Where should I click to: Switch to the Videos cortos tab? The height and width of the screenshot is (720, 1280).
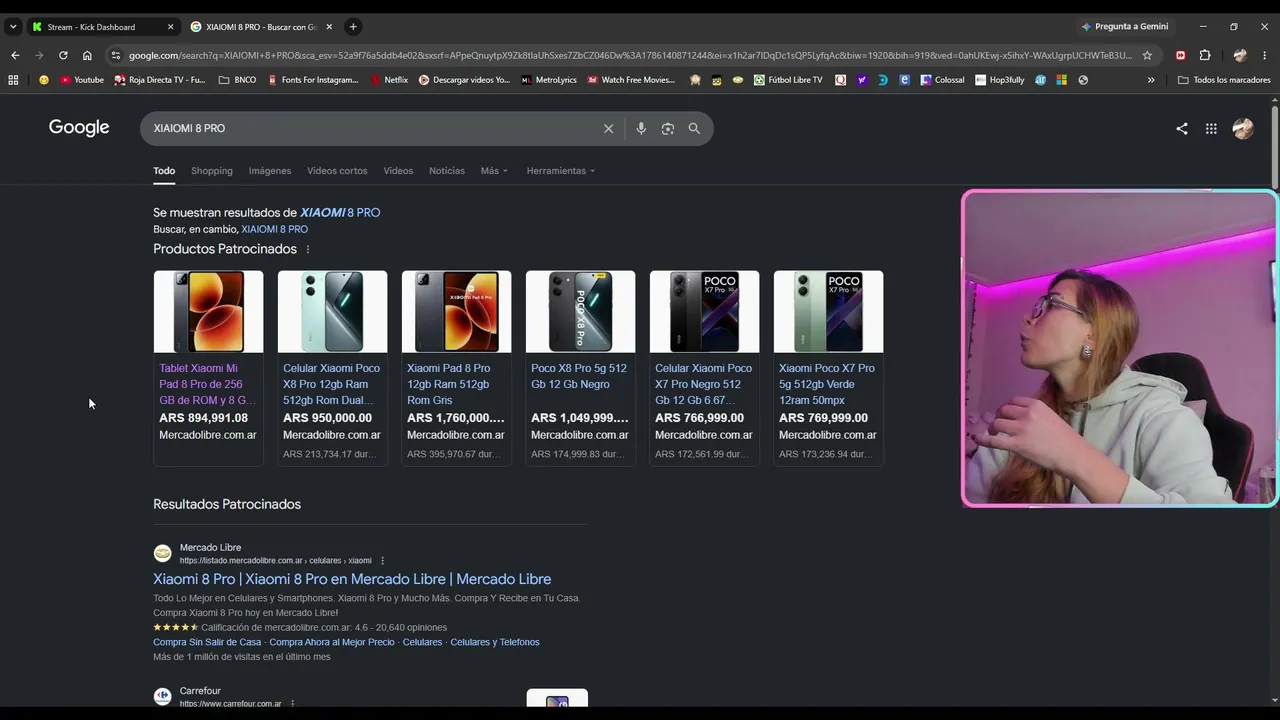337,171
